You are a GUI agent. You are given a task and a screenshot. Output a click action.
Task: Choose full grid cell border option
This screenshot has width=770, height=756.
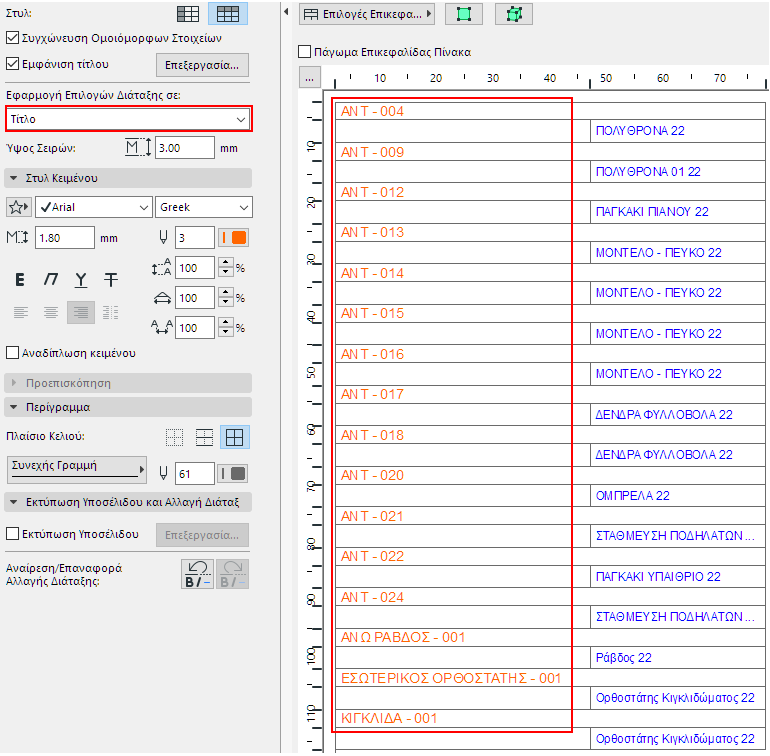pos(235,437)
